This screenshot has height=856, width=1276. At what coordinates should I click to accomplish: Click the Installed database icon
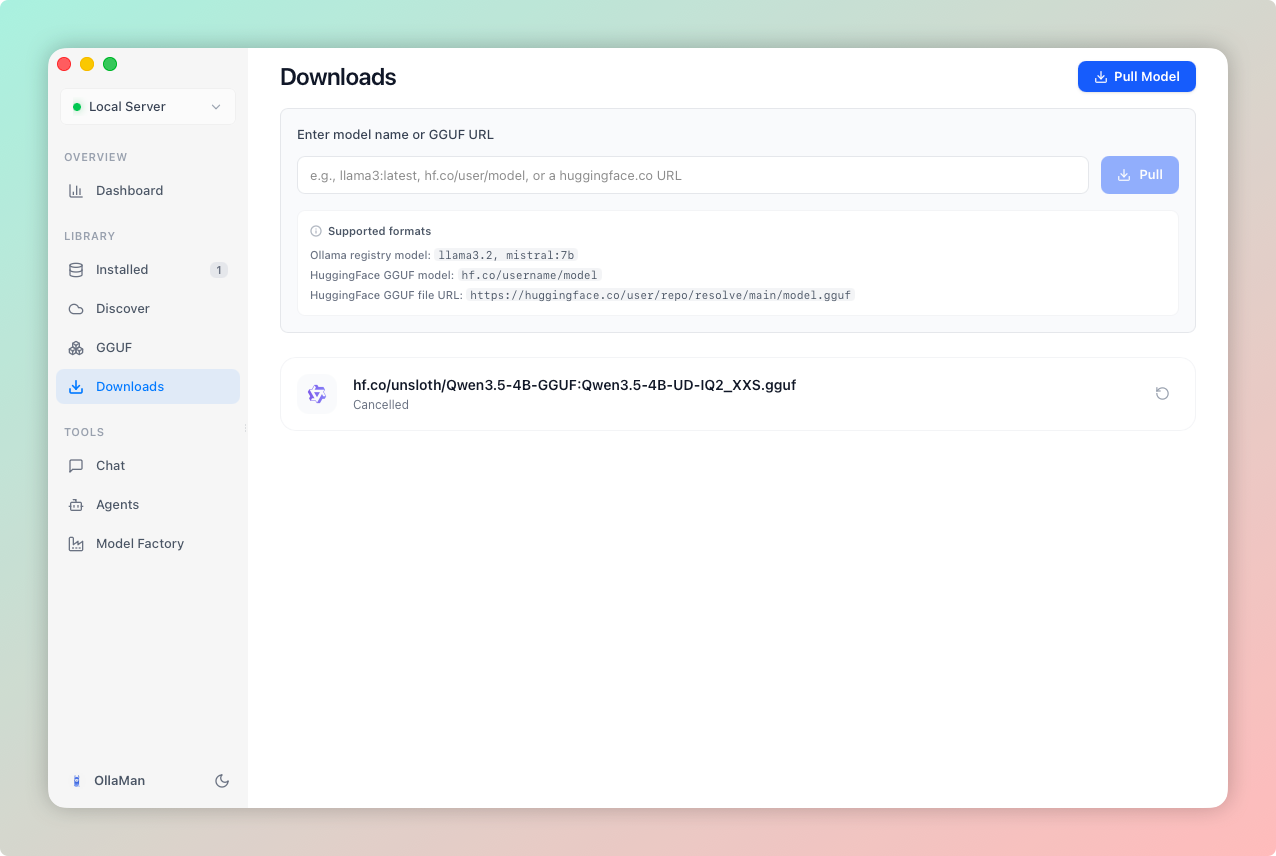[x=76, y=270]
